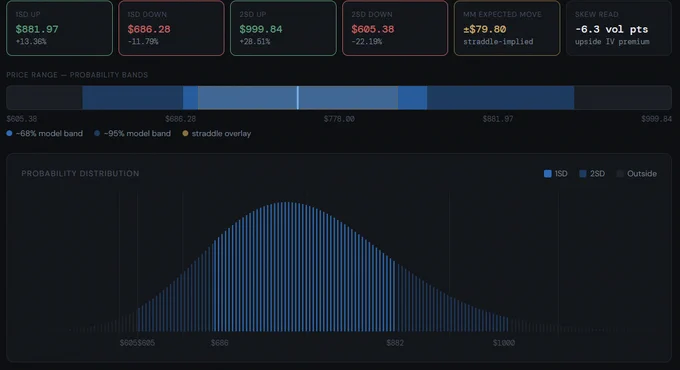Click the 1SD UP card showing $881.97
The height and width of the screenshot is (370, 680).
coord(59,28)
